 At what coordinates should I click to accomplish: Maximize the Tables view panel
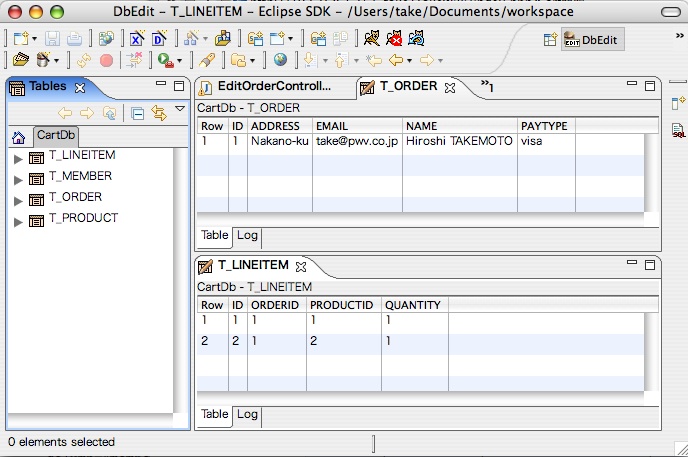[x=179, y=87]
